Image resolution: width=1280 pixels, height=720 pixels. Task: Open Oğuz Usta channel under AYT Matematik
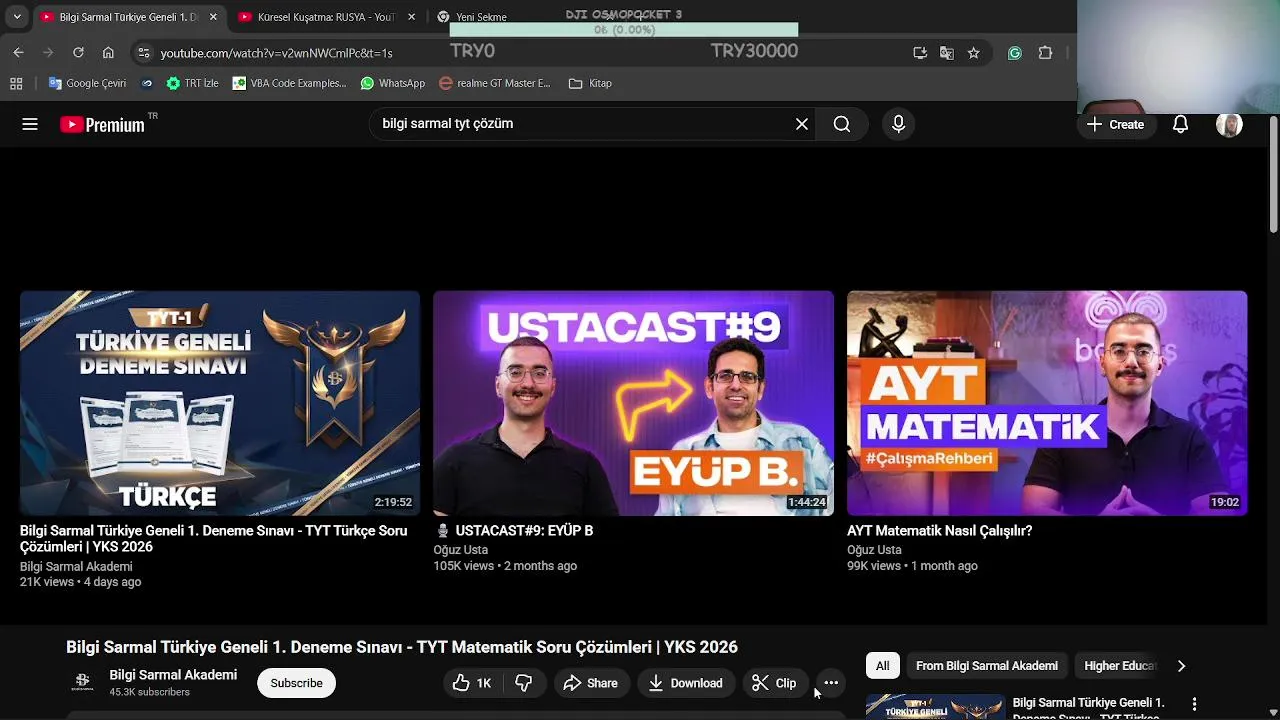pyautogui.click(x=874, y=550)
